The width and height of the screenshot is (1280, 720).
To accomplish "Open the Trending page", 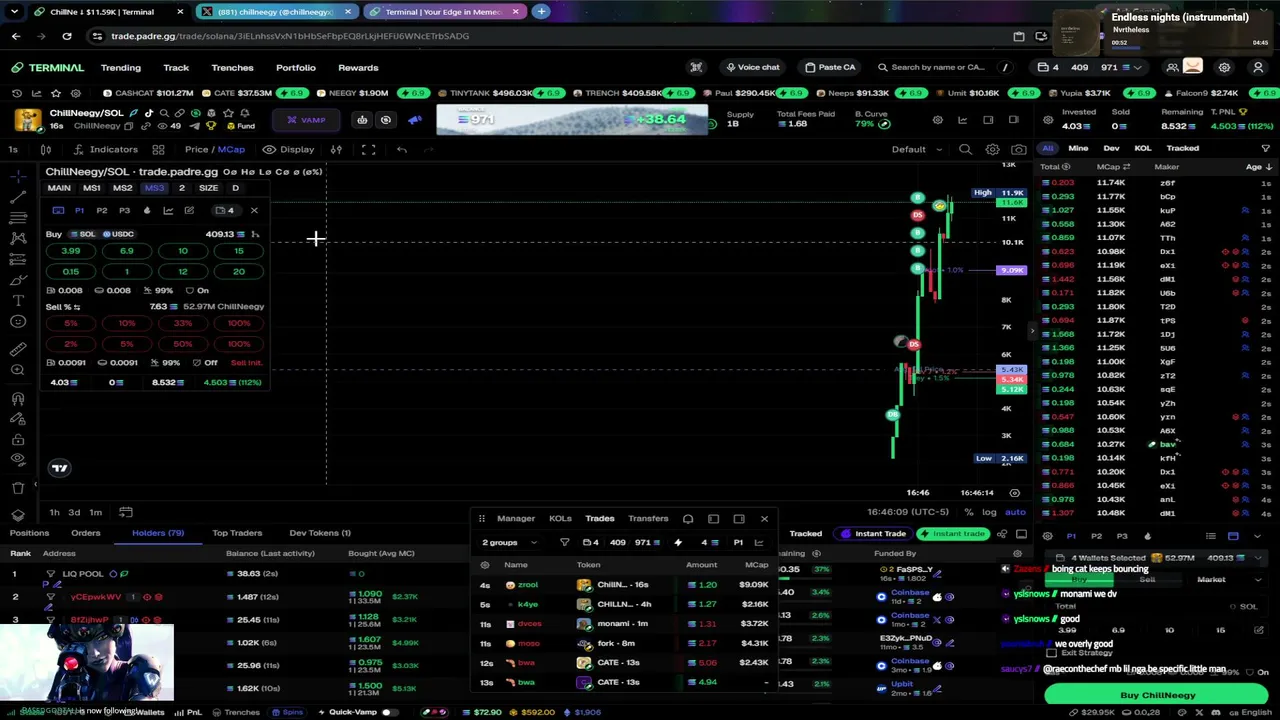I will pyautogui.click(x=120, y=68).
